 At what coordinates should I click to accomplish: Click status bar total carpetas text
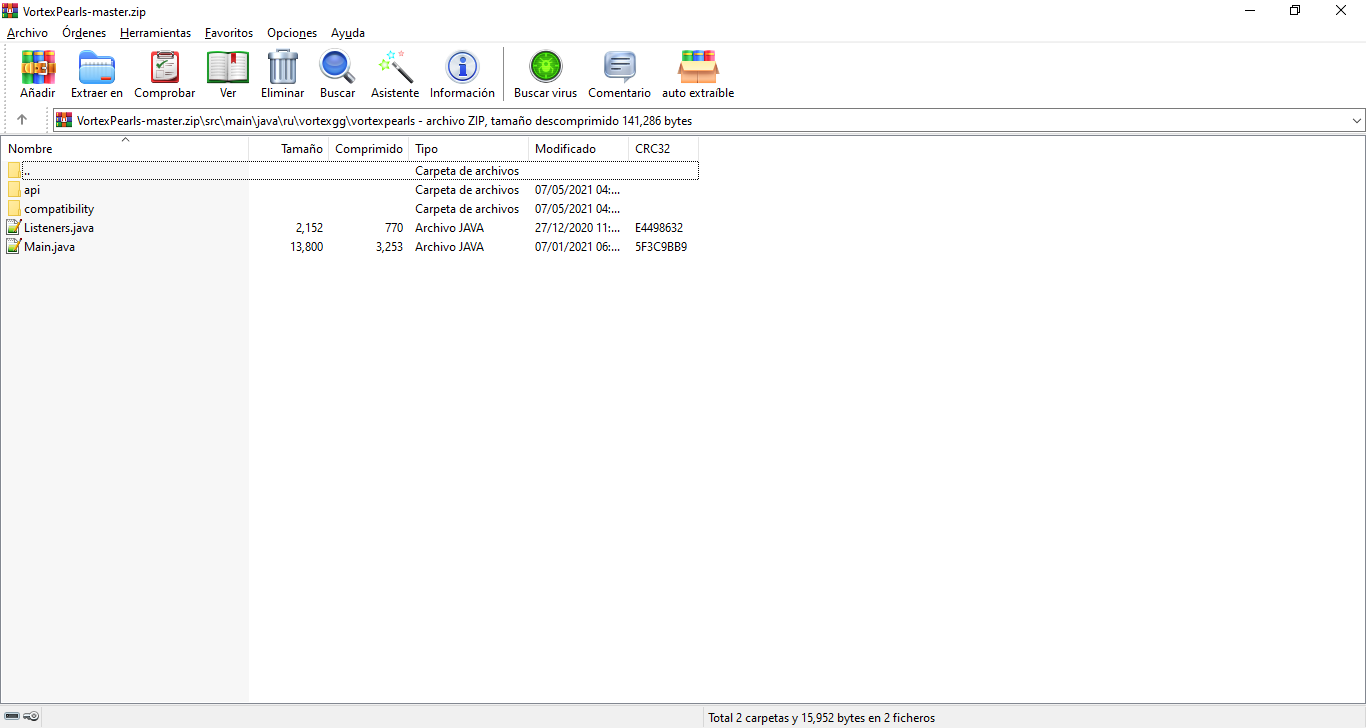[x=821, y=718]
